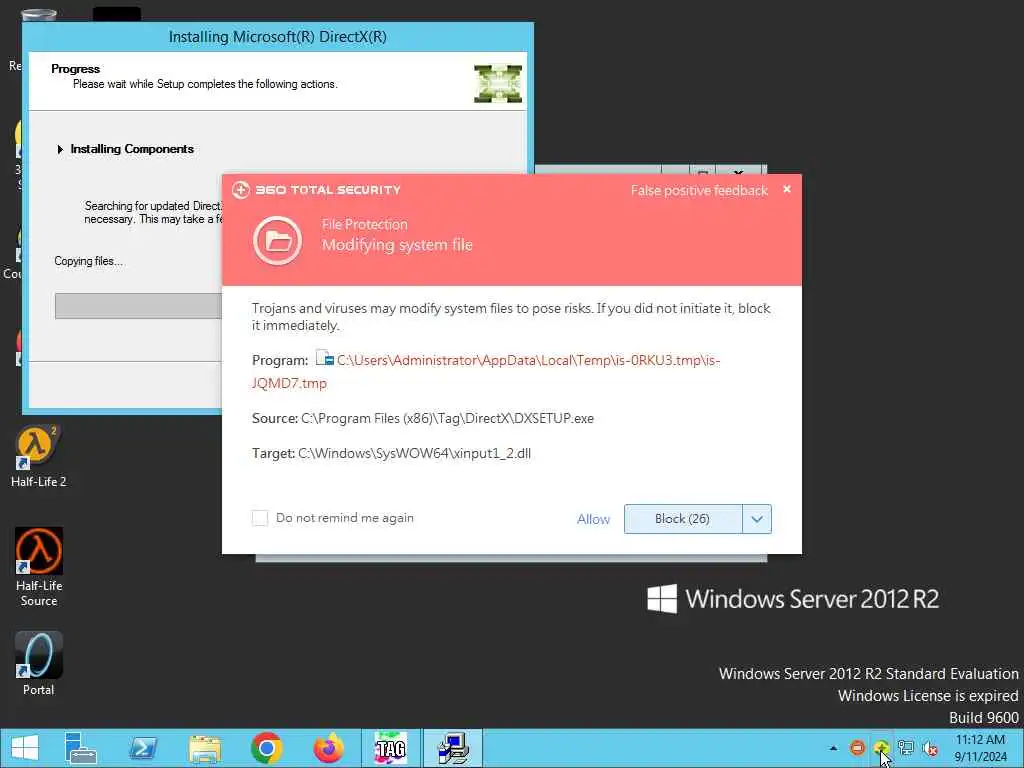This screenshot has width=1024, height=768.
Task: Click the 'Copying files...' status text
Action: pyautogui.click(x=89, y=261)
